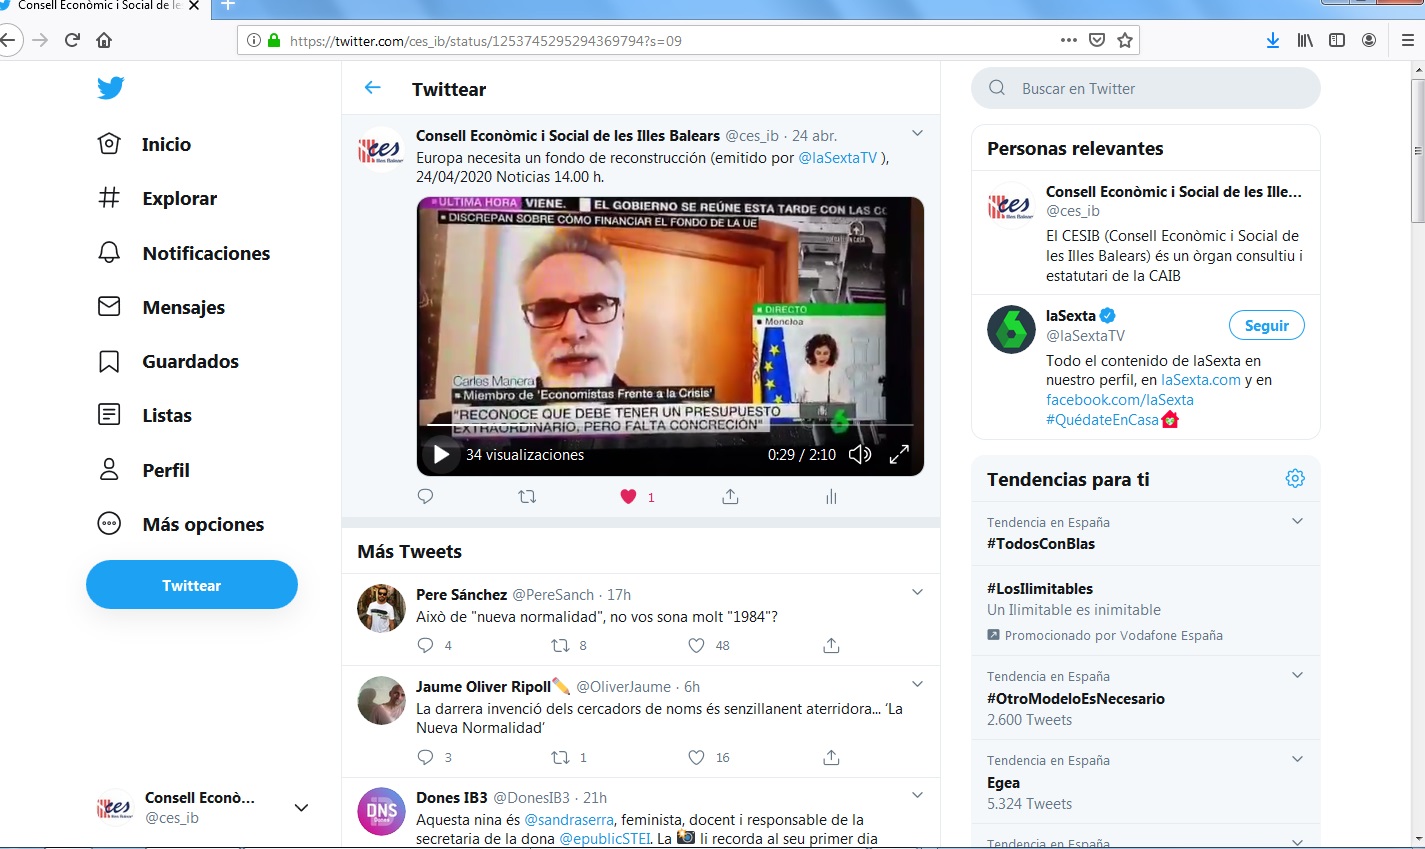Go to Notificaciones in sidebar
Image resolution: width=1425 pixels, height=849 pixels.
pos(205,253)
